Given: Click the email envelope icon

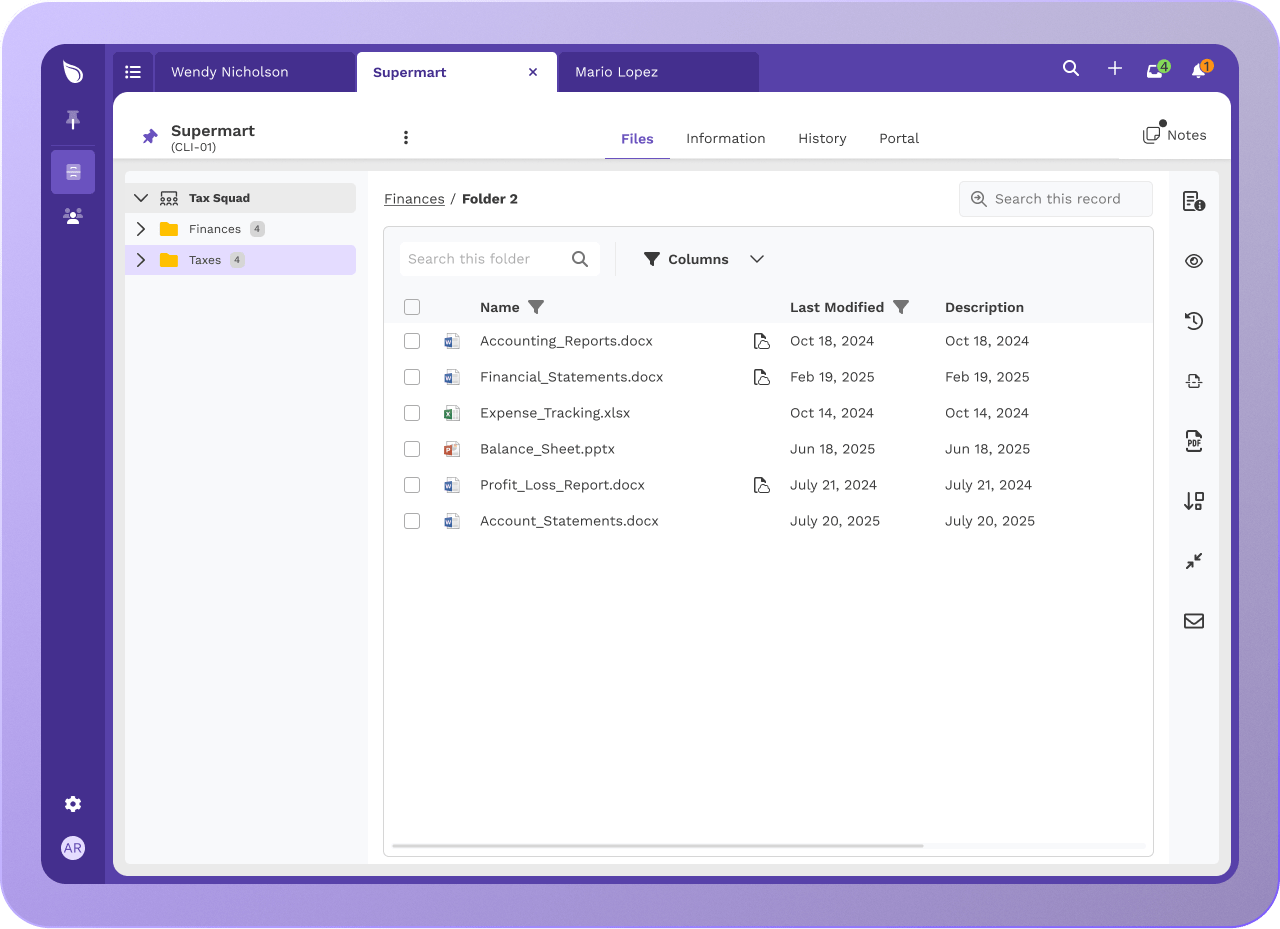Looking at the screenshot, I should (x=1194, y=621).
